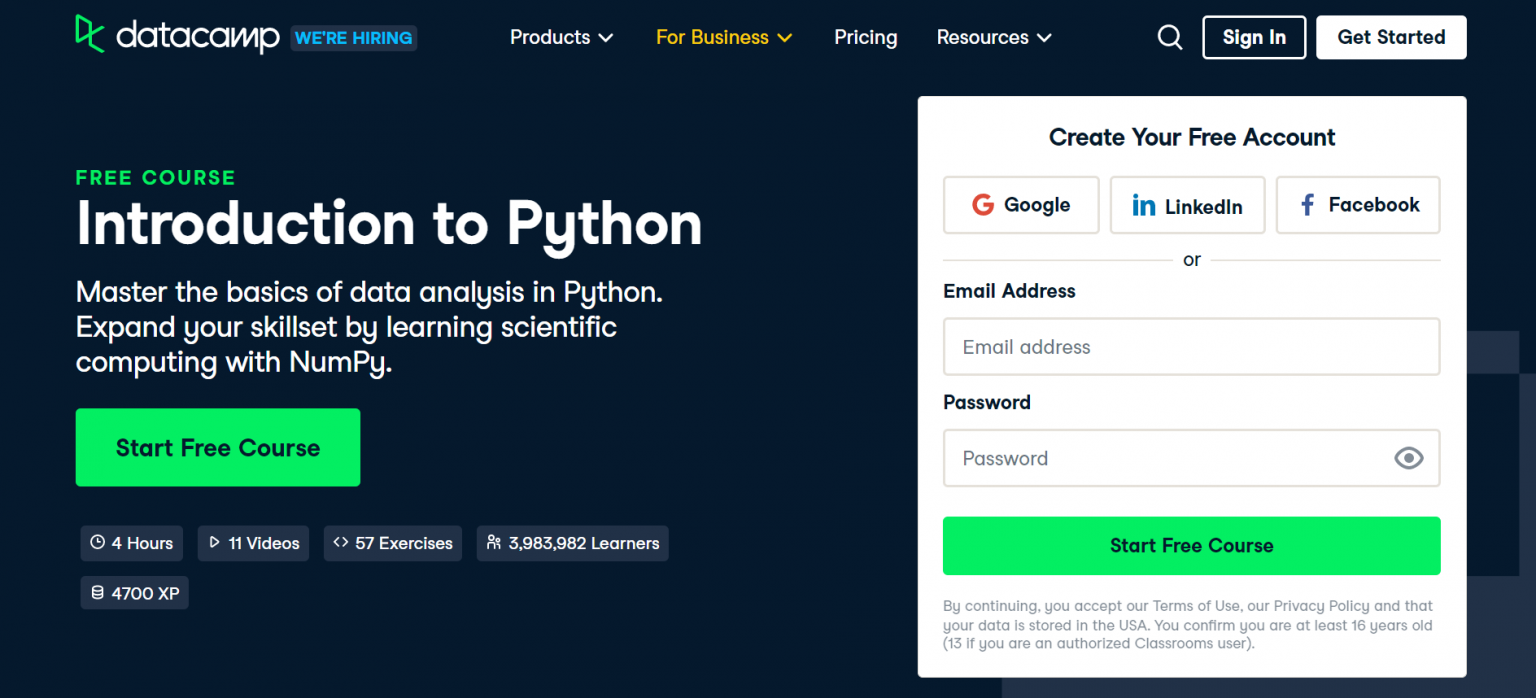
Task: Click the learners icon beside 3,983,982 Learners
Action: click(493, 543)
